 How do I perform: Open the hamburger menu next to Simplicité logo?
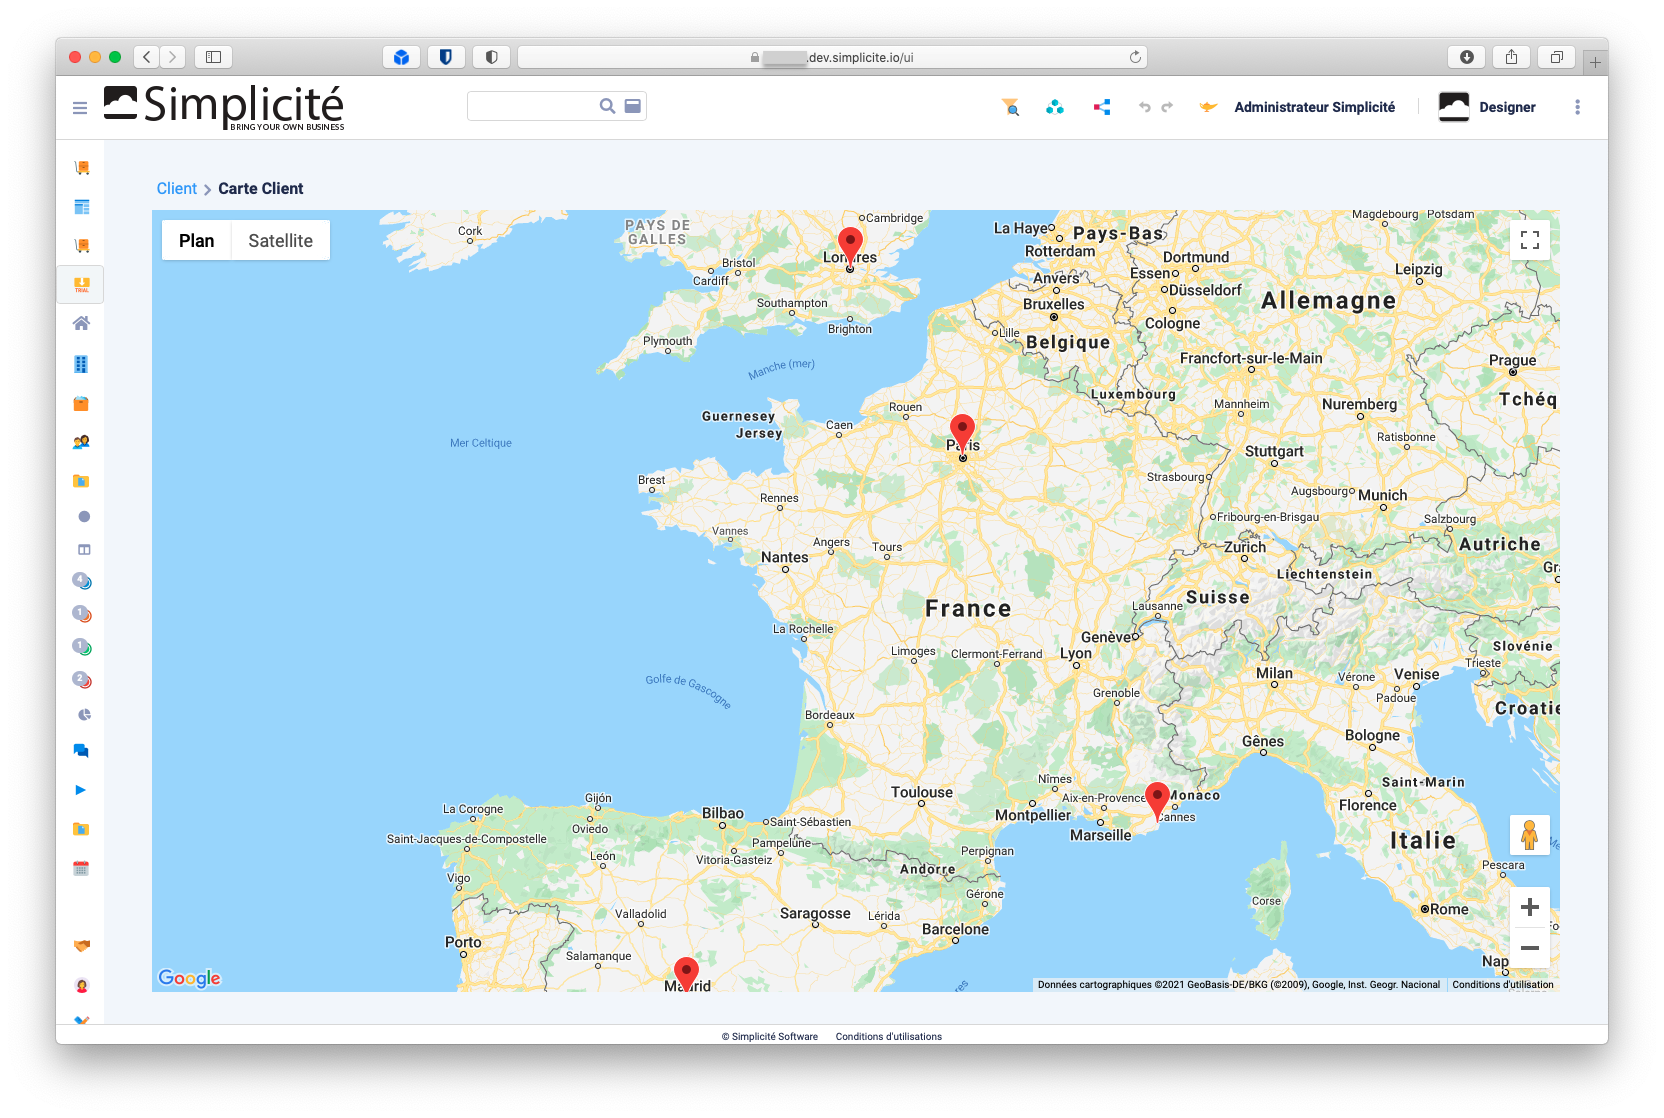click(x=80, y=108)
